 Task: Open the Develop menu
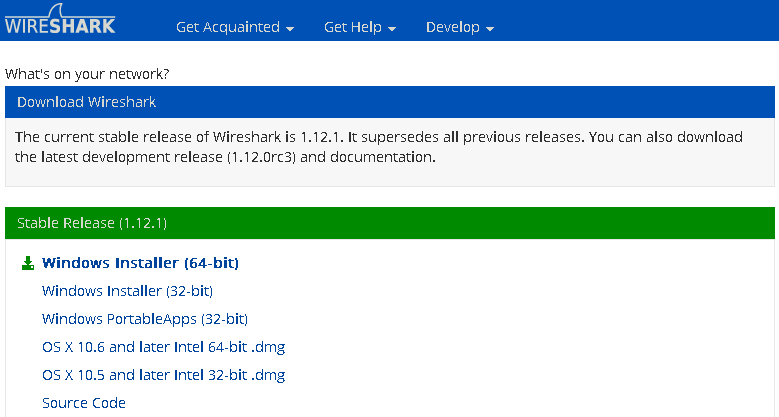click(460, 27)
